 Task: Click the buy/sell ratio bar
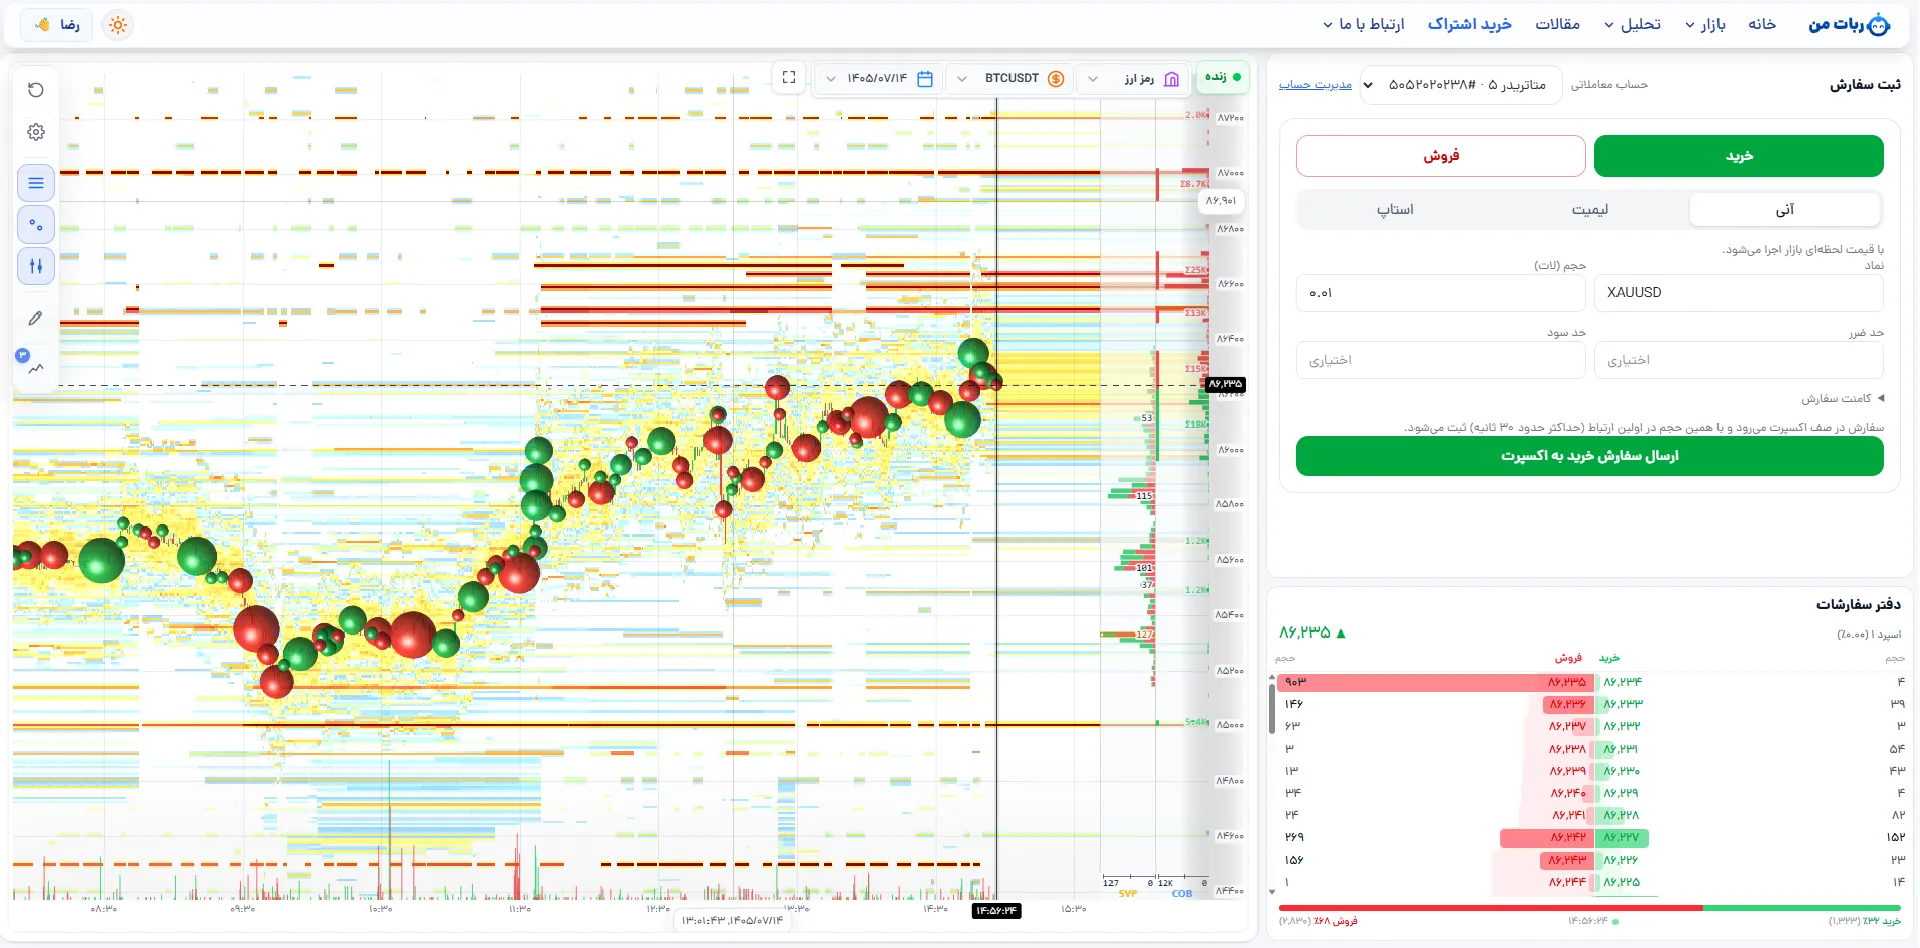coord(1590,908)
